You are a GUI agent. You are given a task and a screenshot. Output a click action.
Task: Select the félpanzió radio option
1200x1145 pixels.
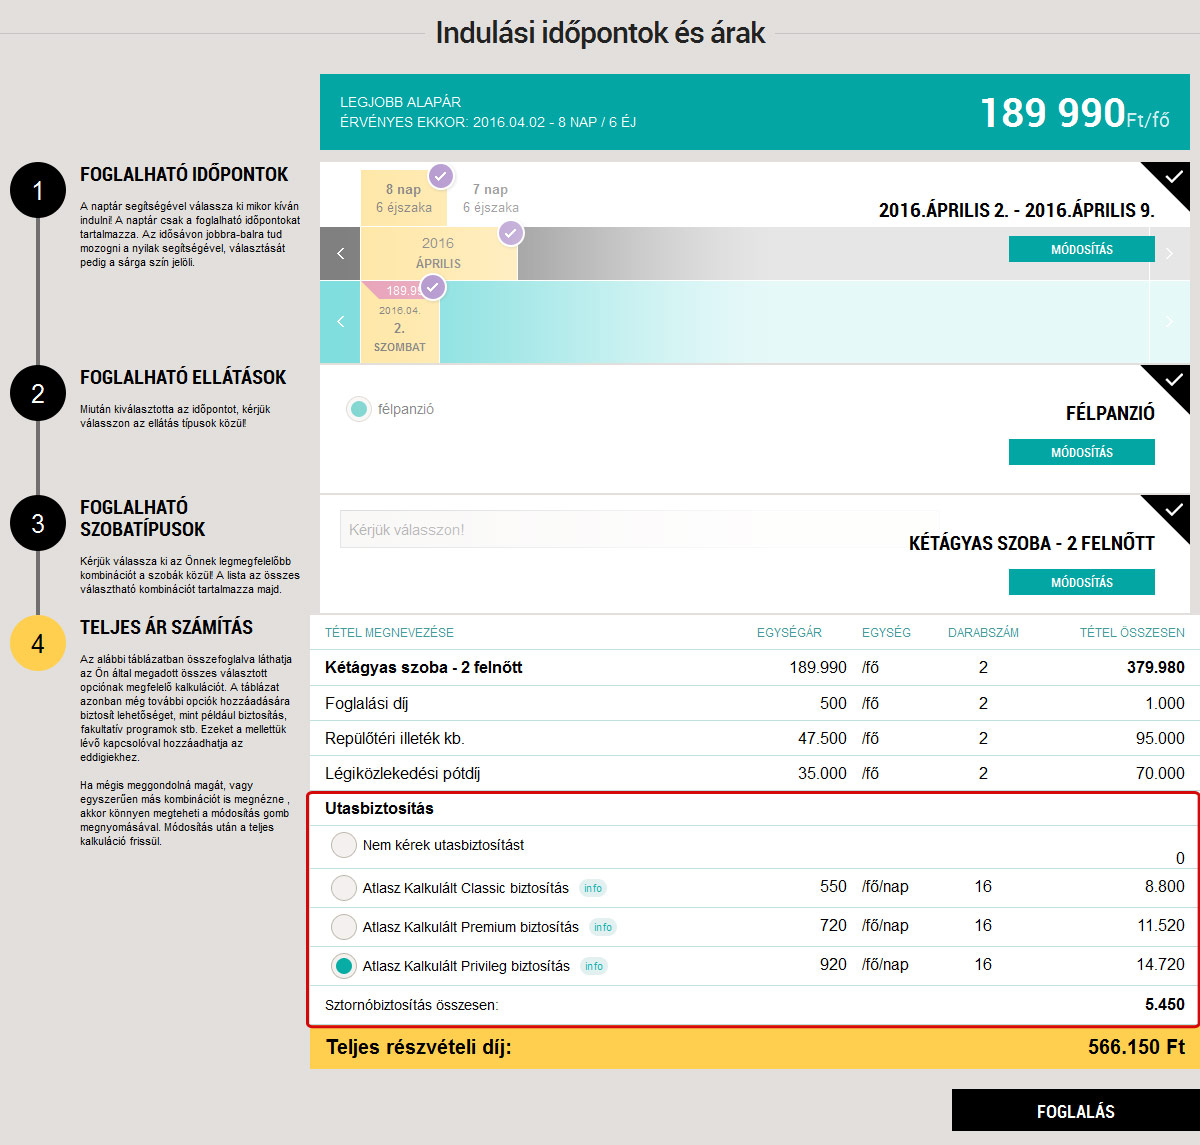point(358,409)
